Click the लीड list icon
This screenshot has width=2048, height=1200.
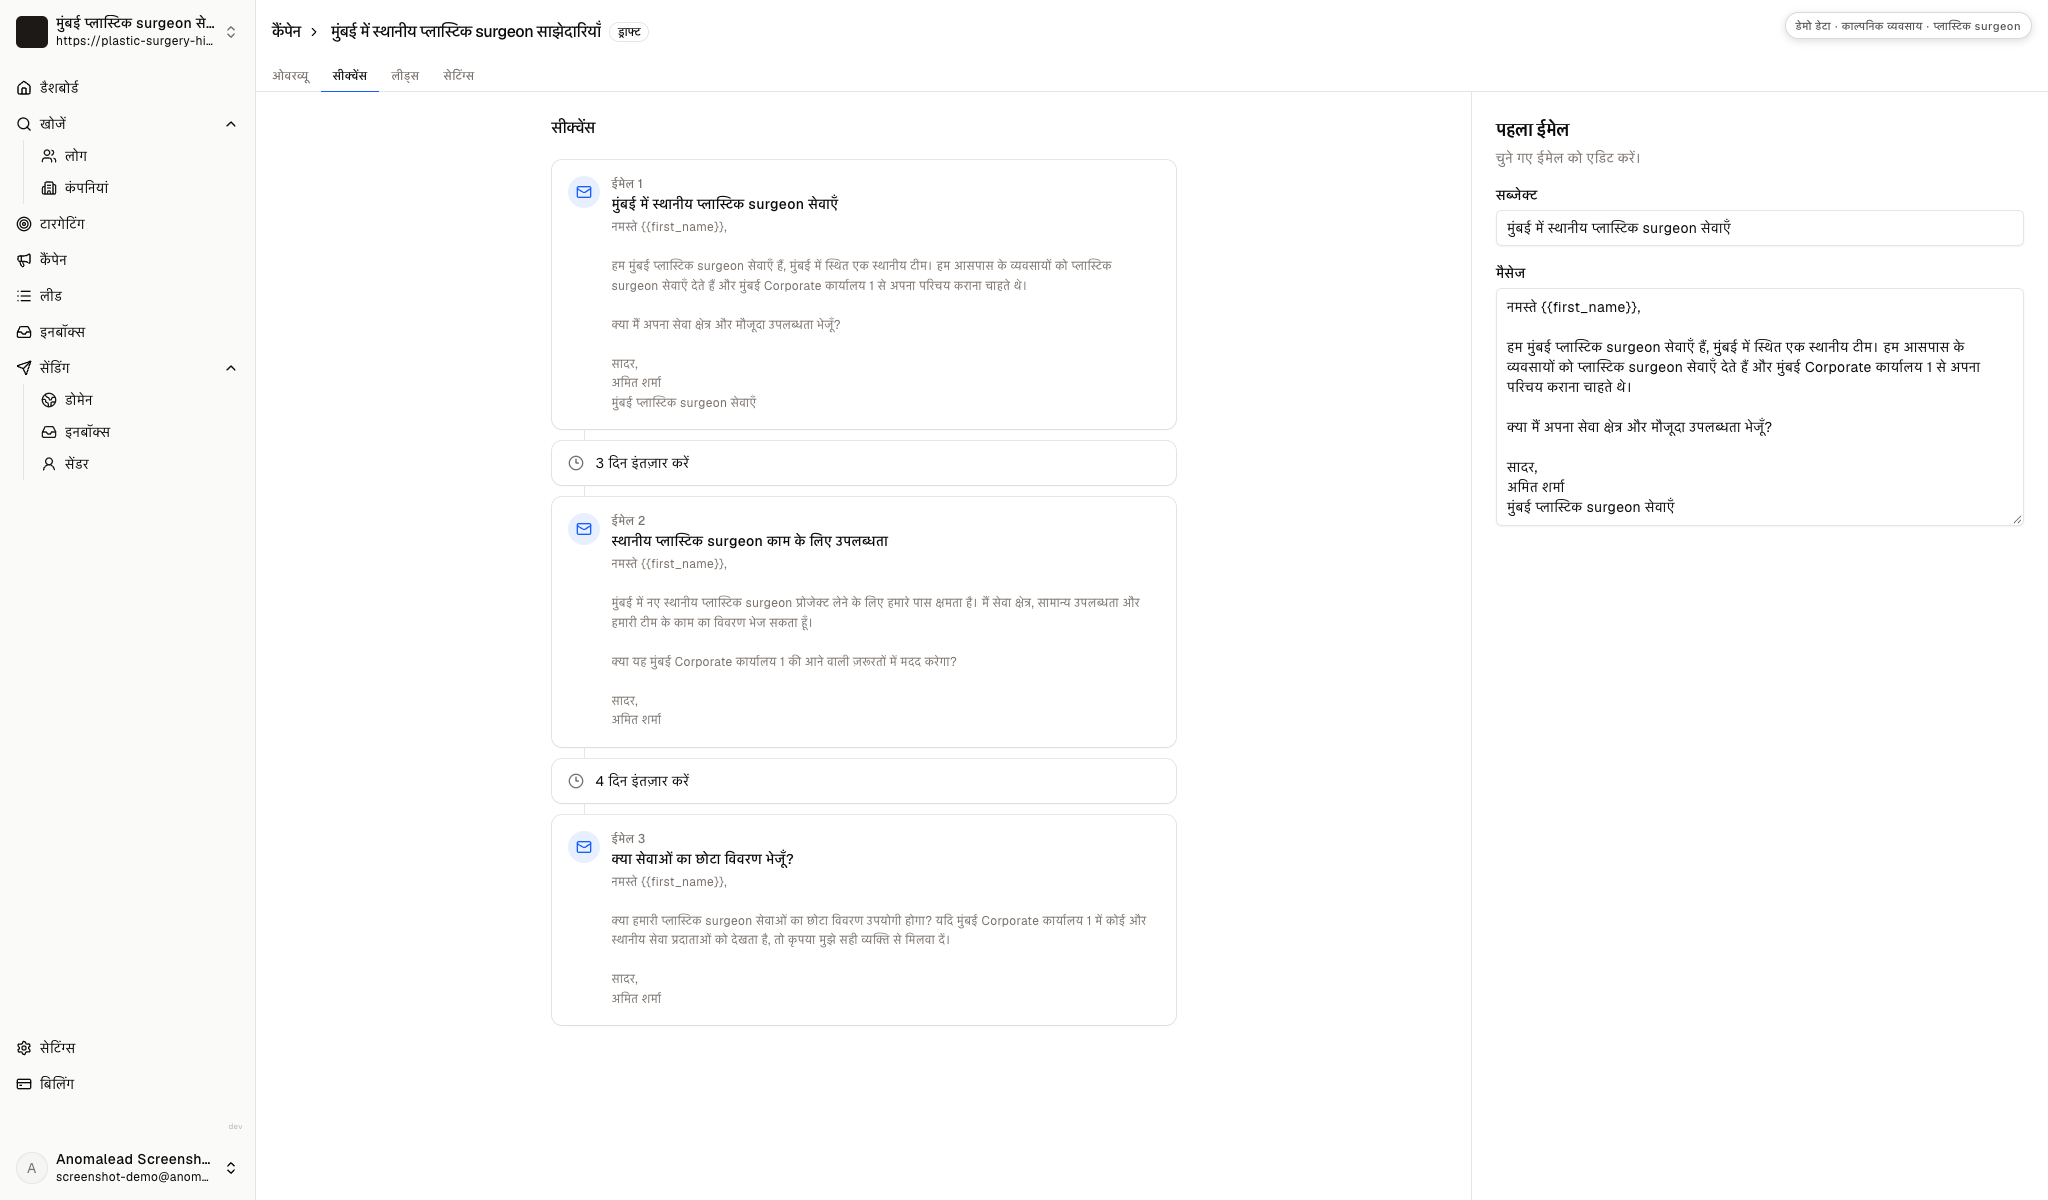click(24, 296)
